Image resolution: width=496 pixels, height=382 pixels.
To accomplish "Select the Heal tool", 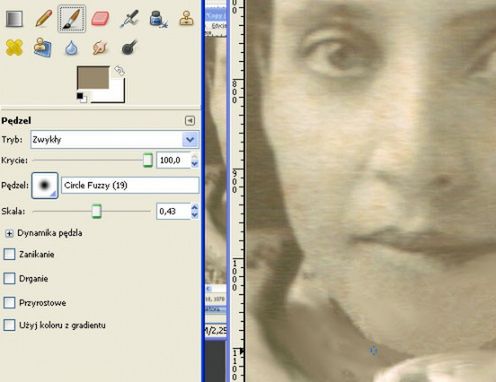I will [x=14, y=47].
